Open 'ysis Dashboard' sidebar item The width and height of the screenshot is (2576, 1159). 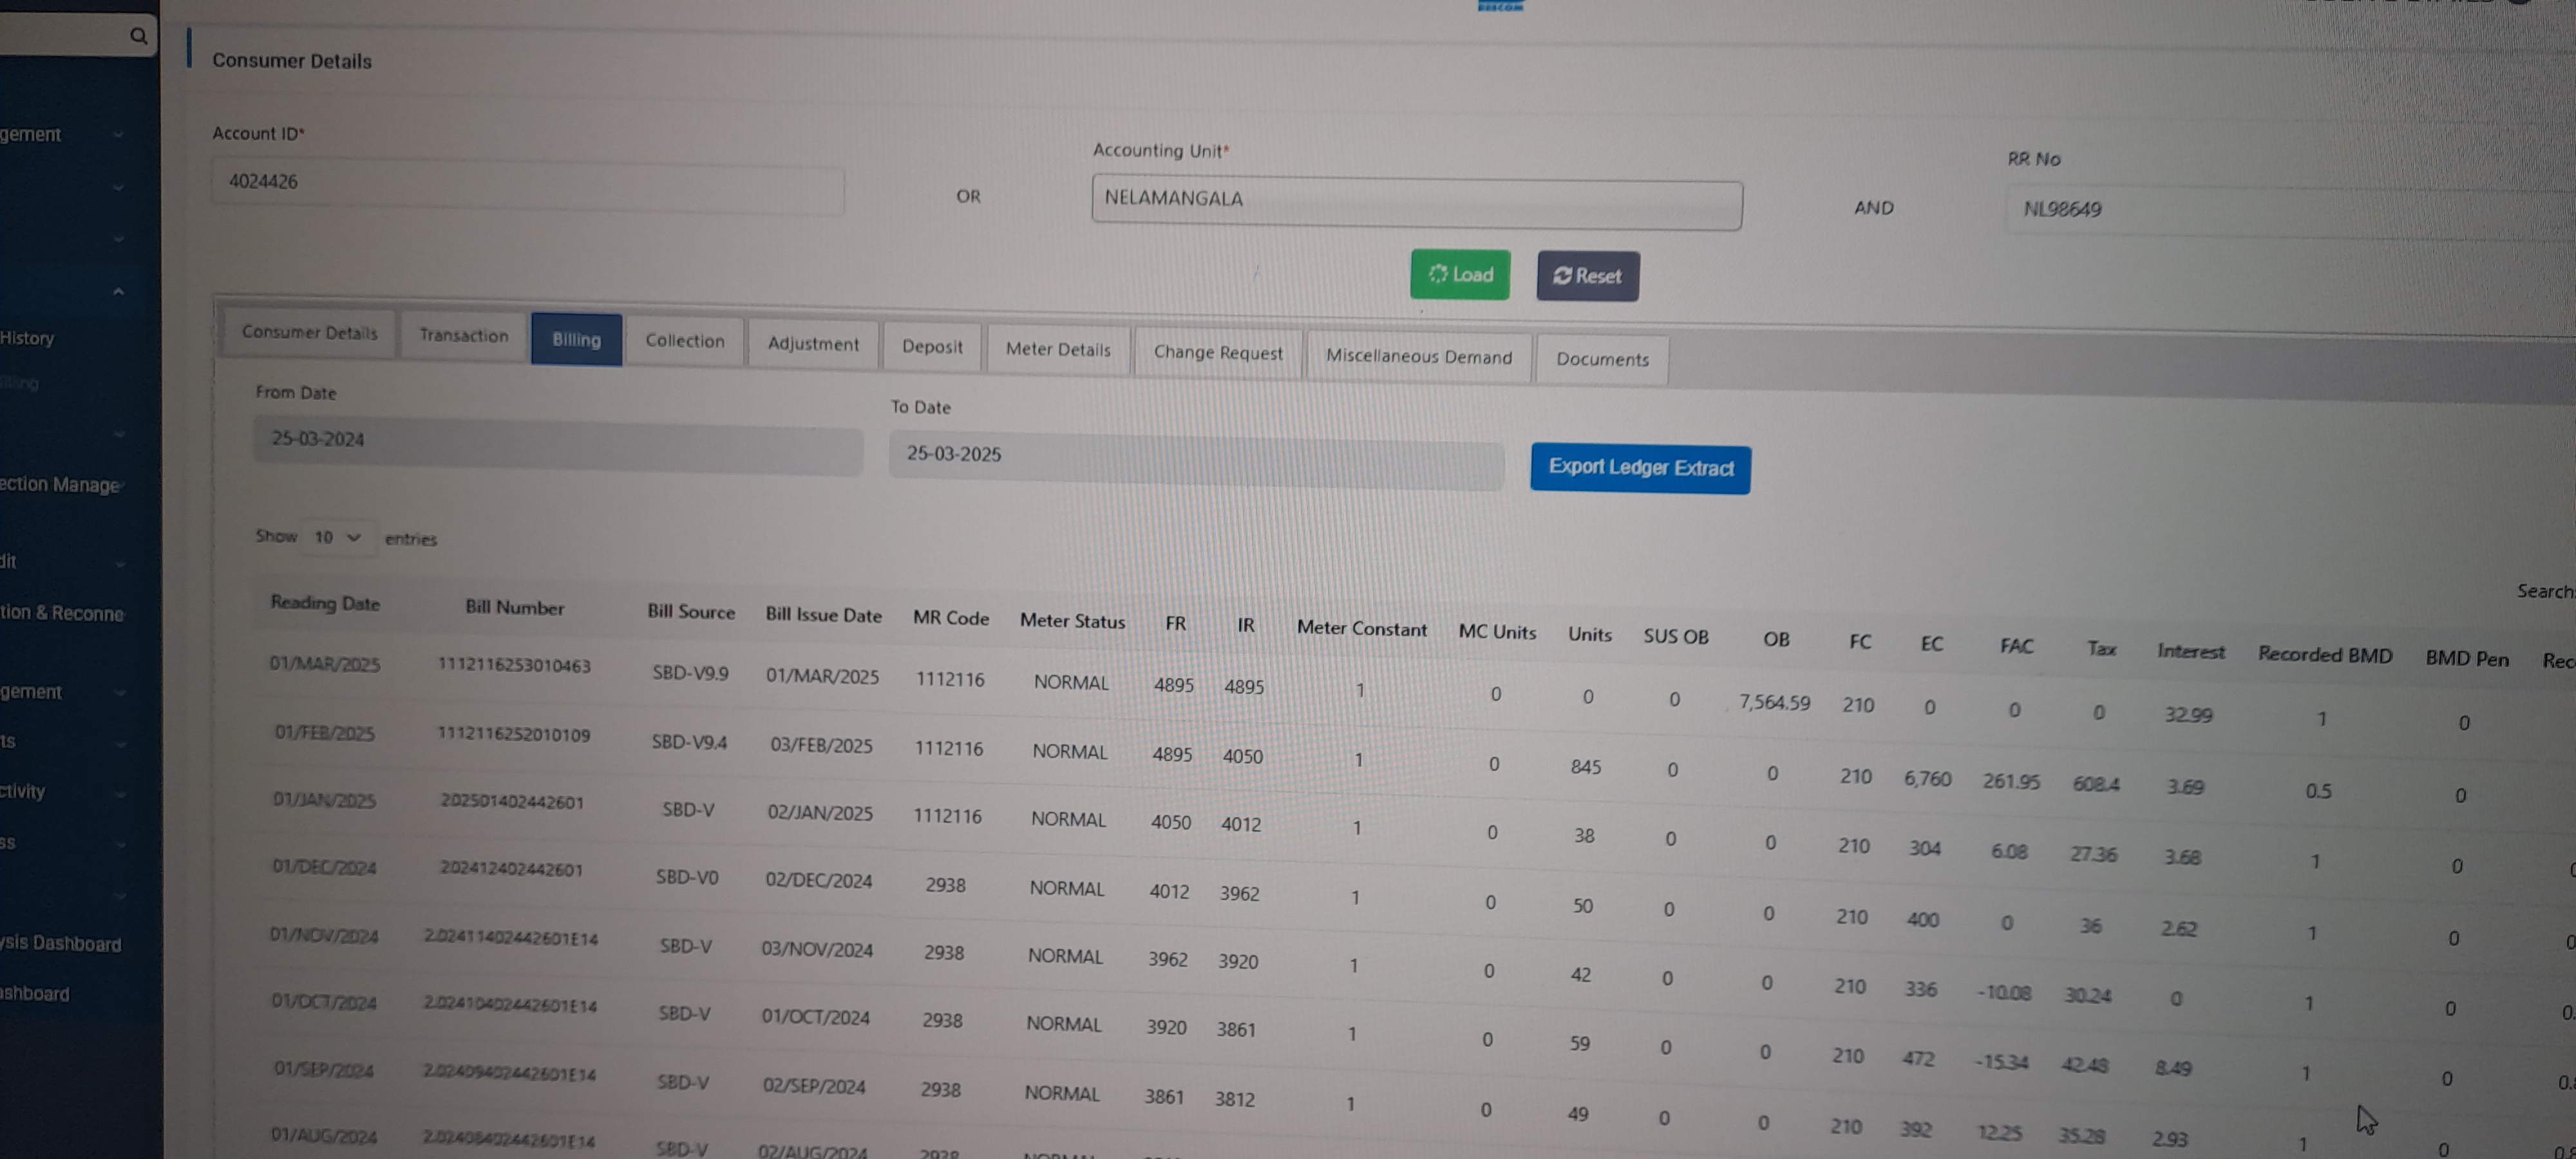60,944
